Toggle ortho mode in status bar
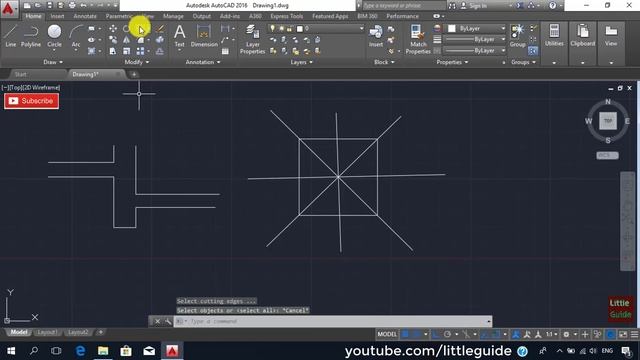 coord(436,334)
